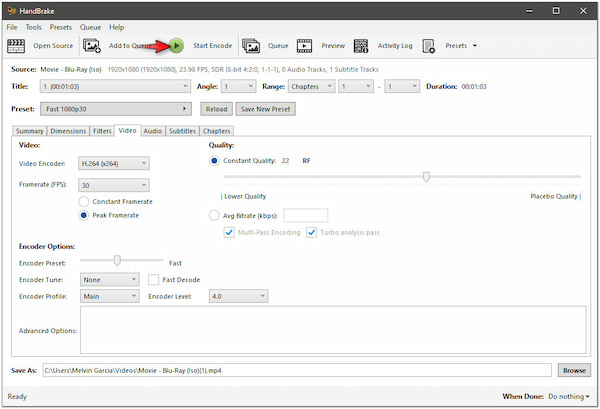Open the Queue window icon
600x409 pixels.
251,45
